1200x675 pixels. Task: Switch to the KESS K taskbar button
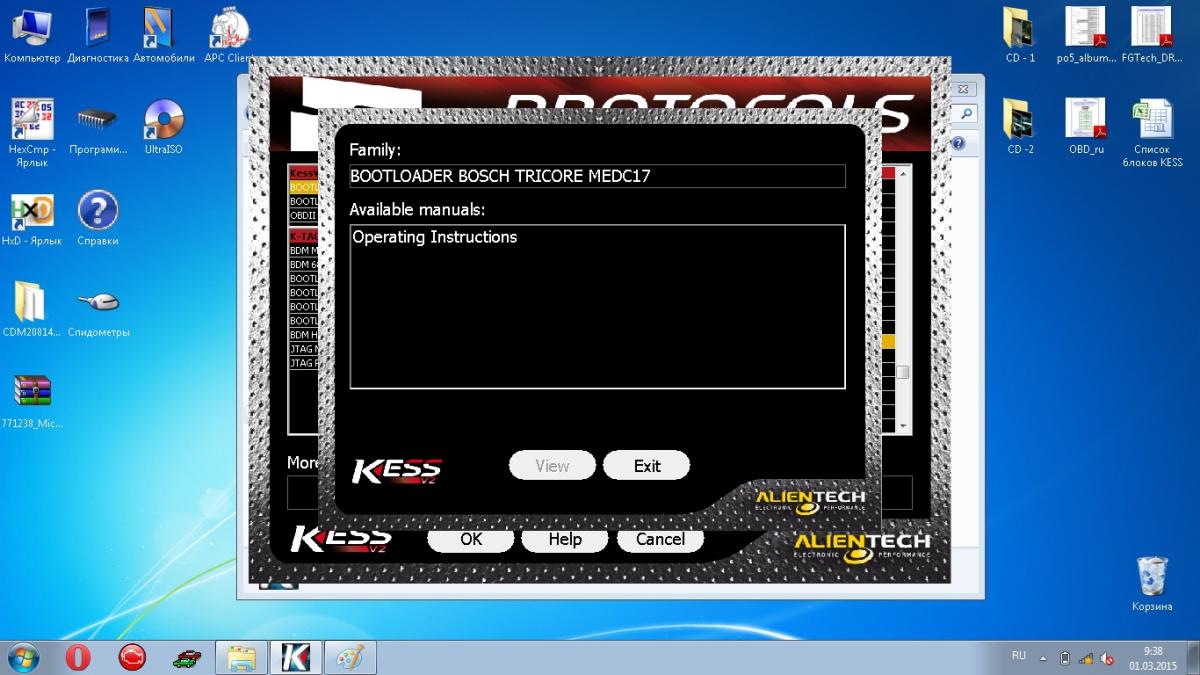pyautogui.click(x=296, y=657)
